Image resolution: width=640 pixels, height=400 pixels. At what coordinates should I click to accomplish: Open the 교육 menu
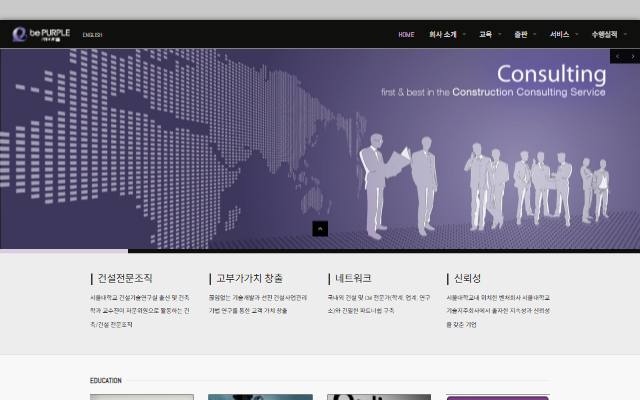[485, 34]
